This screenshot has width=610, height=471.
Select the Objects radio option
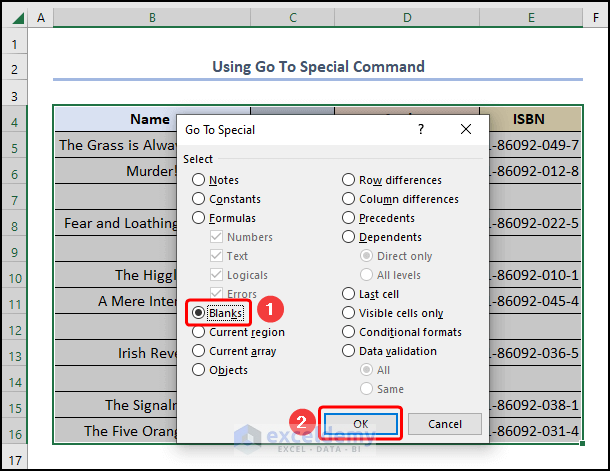coord(199,370)
